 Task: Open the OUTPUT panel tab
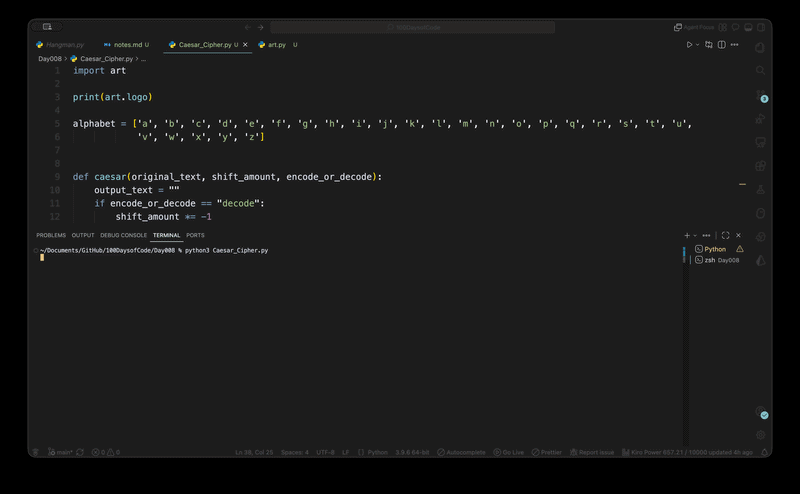pos(83,235)
